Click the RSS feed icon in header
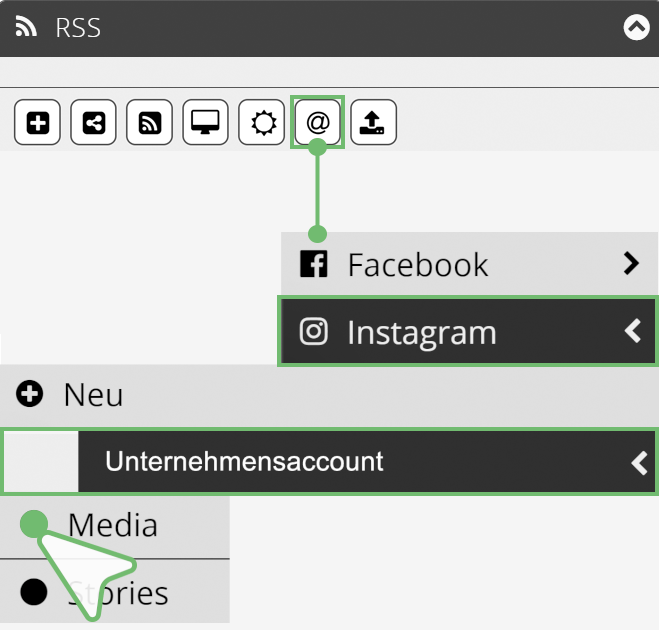 pyautogui.click(x=27, y=27)
